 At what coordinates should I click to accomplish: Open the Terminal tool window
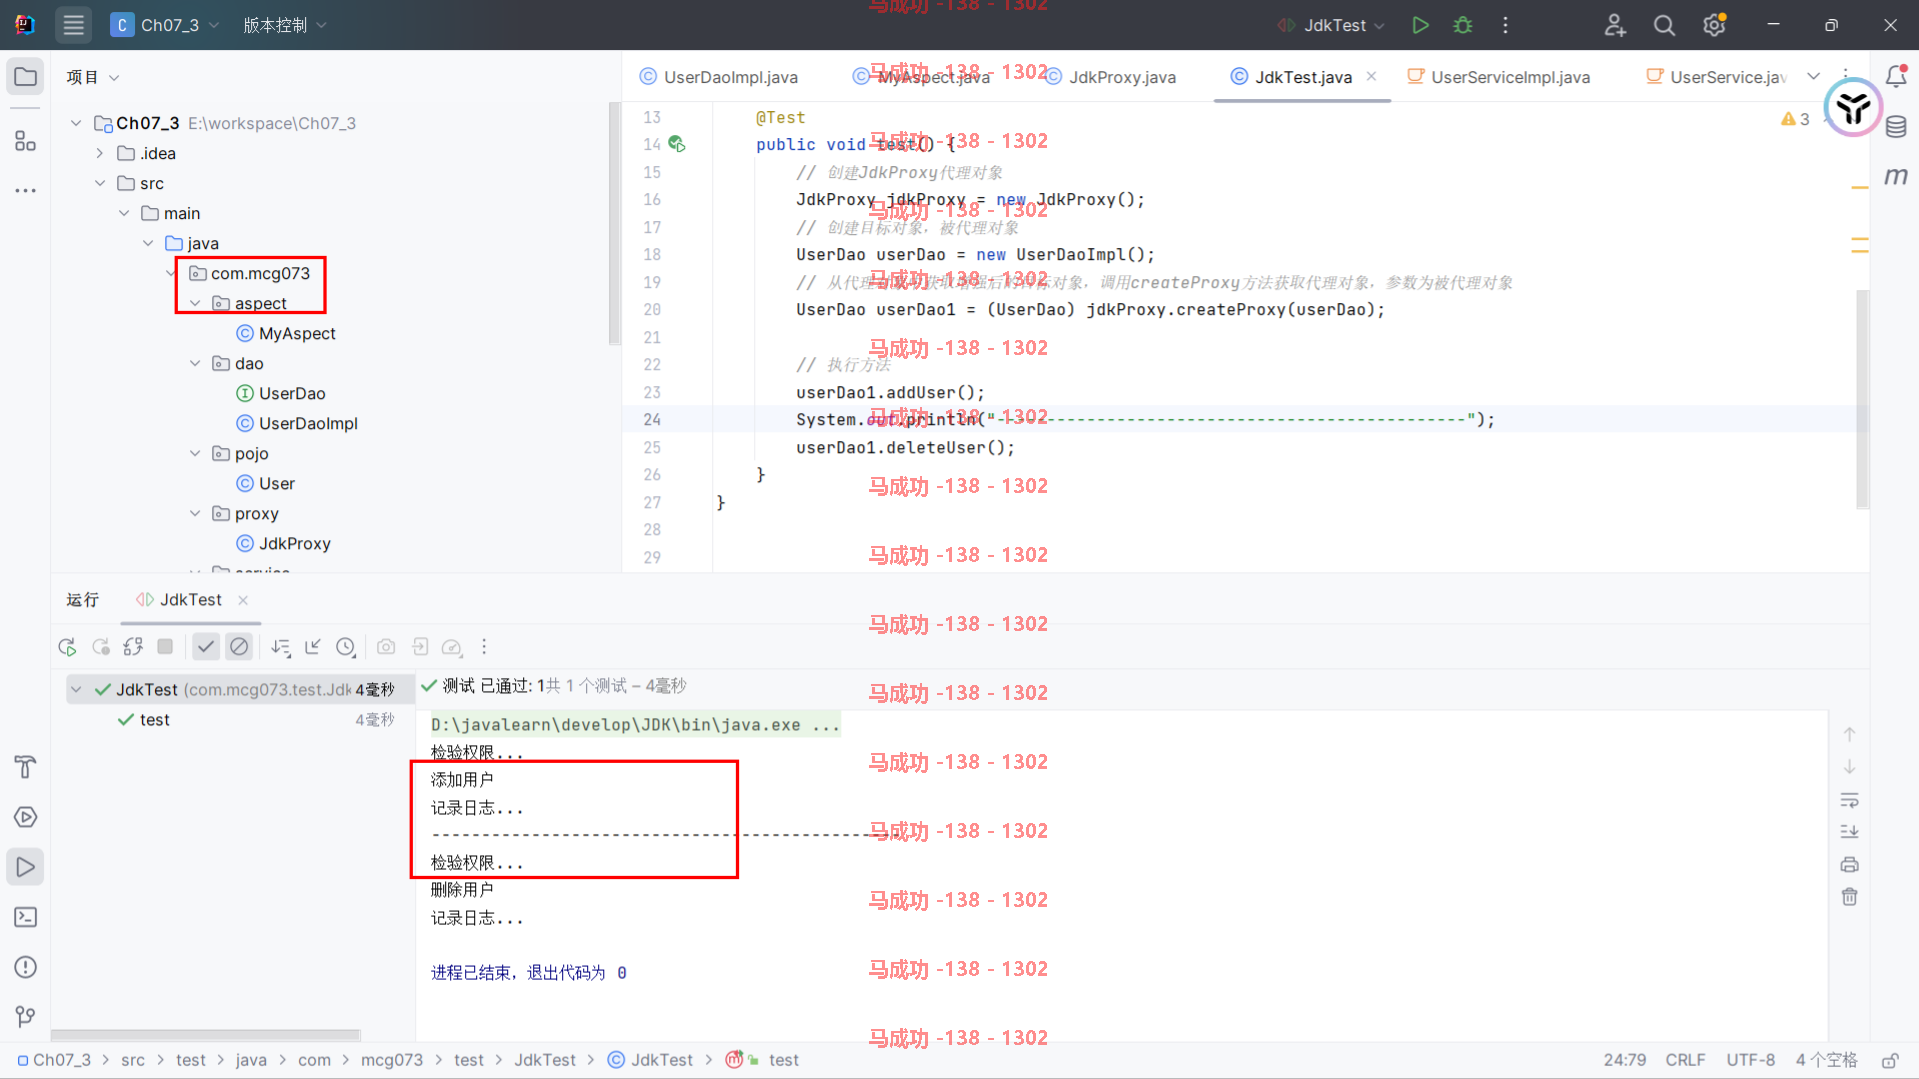click(x=25, y=917)
